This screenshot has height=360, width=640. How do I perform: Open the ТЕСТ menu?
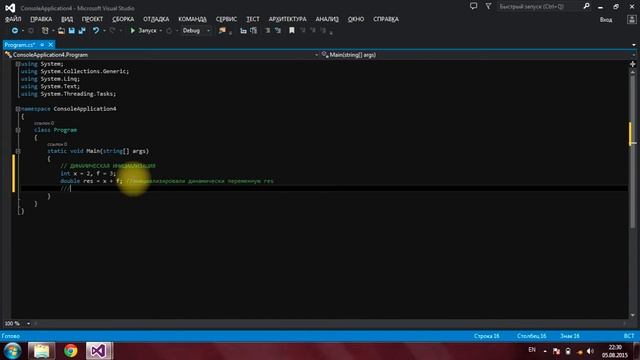253,19
